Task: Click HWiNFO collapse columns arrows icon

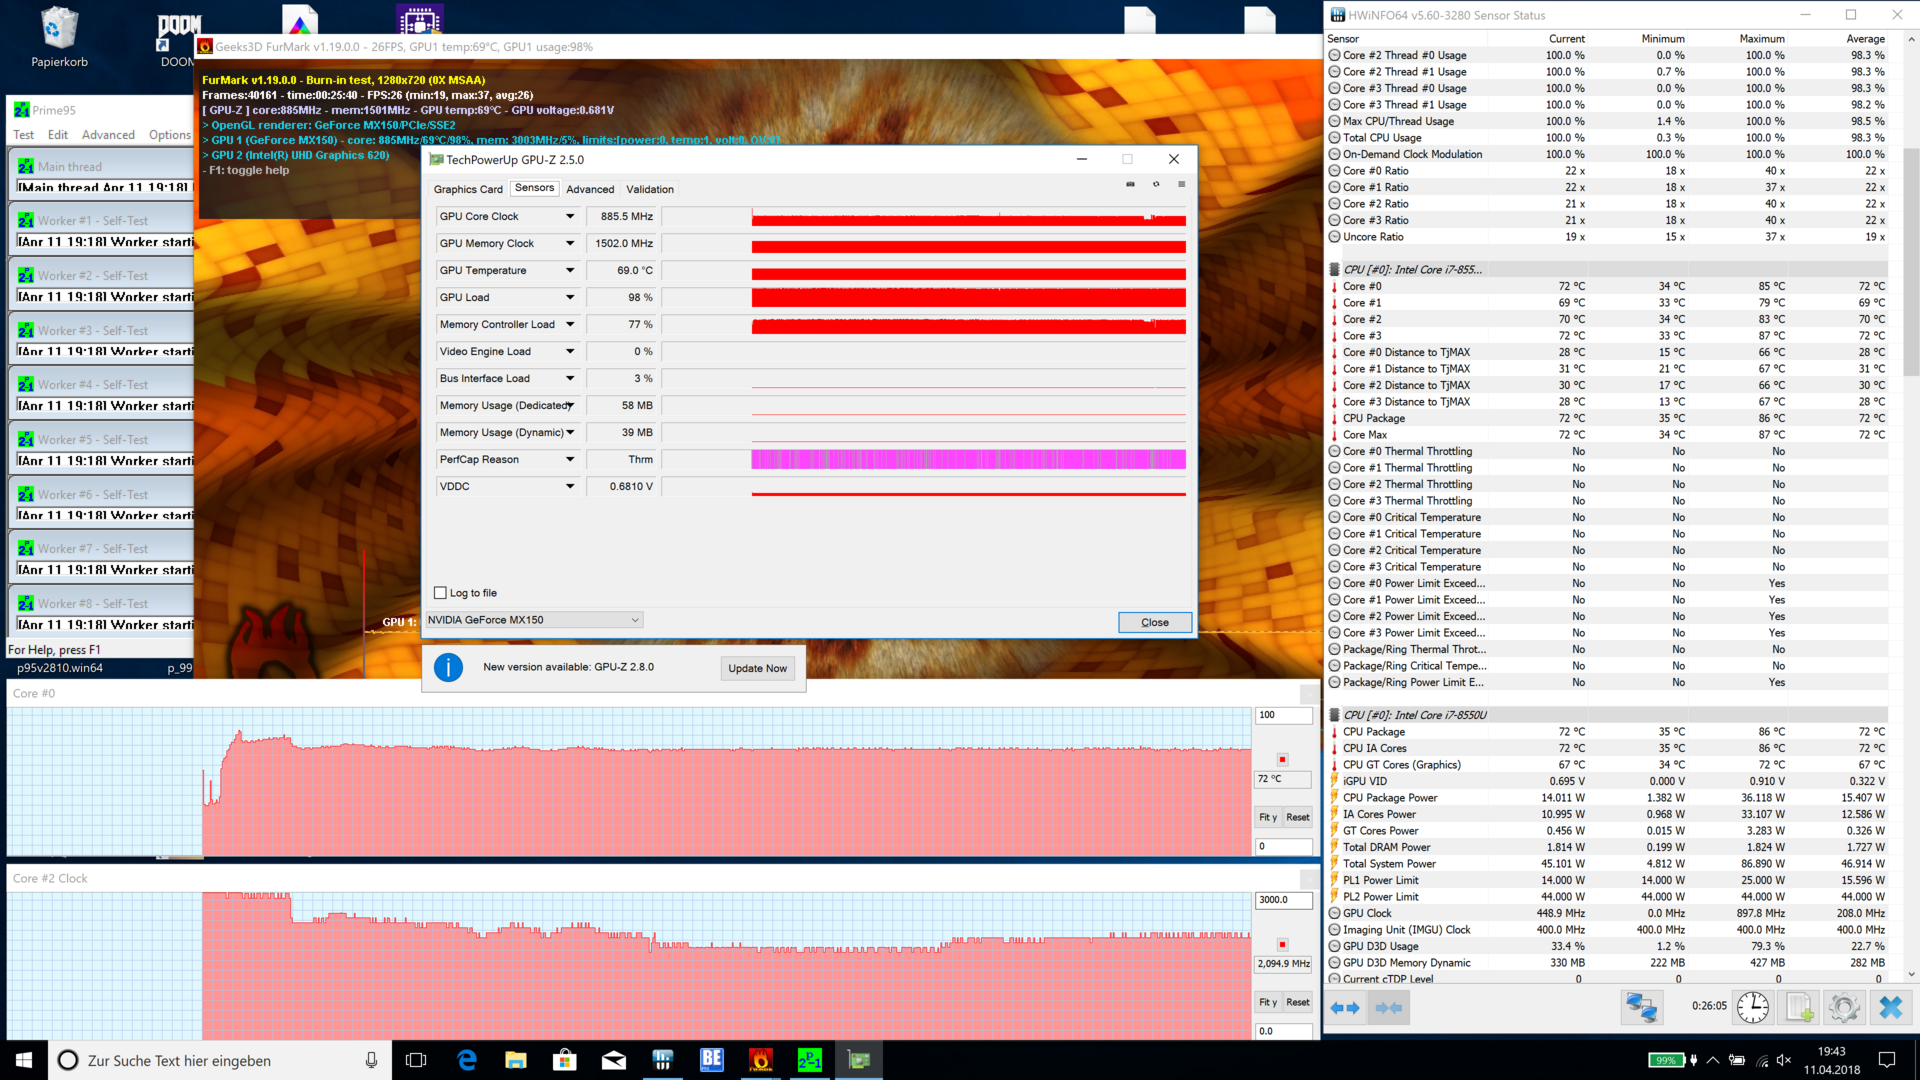Action: [x=1389, y=1008]
